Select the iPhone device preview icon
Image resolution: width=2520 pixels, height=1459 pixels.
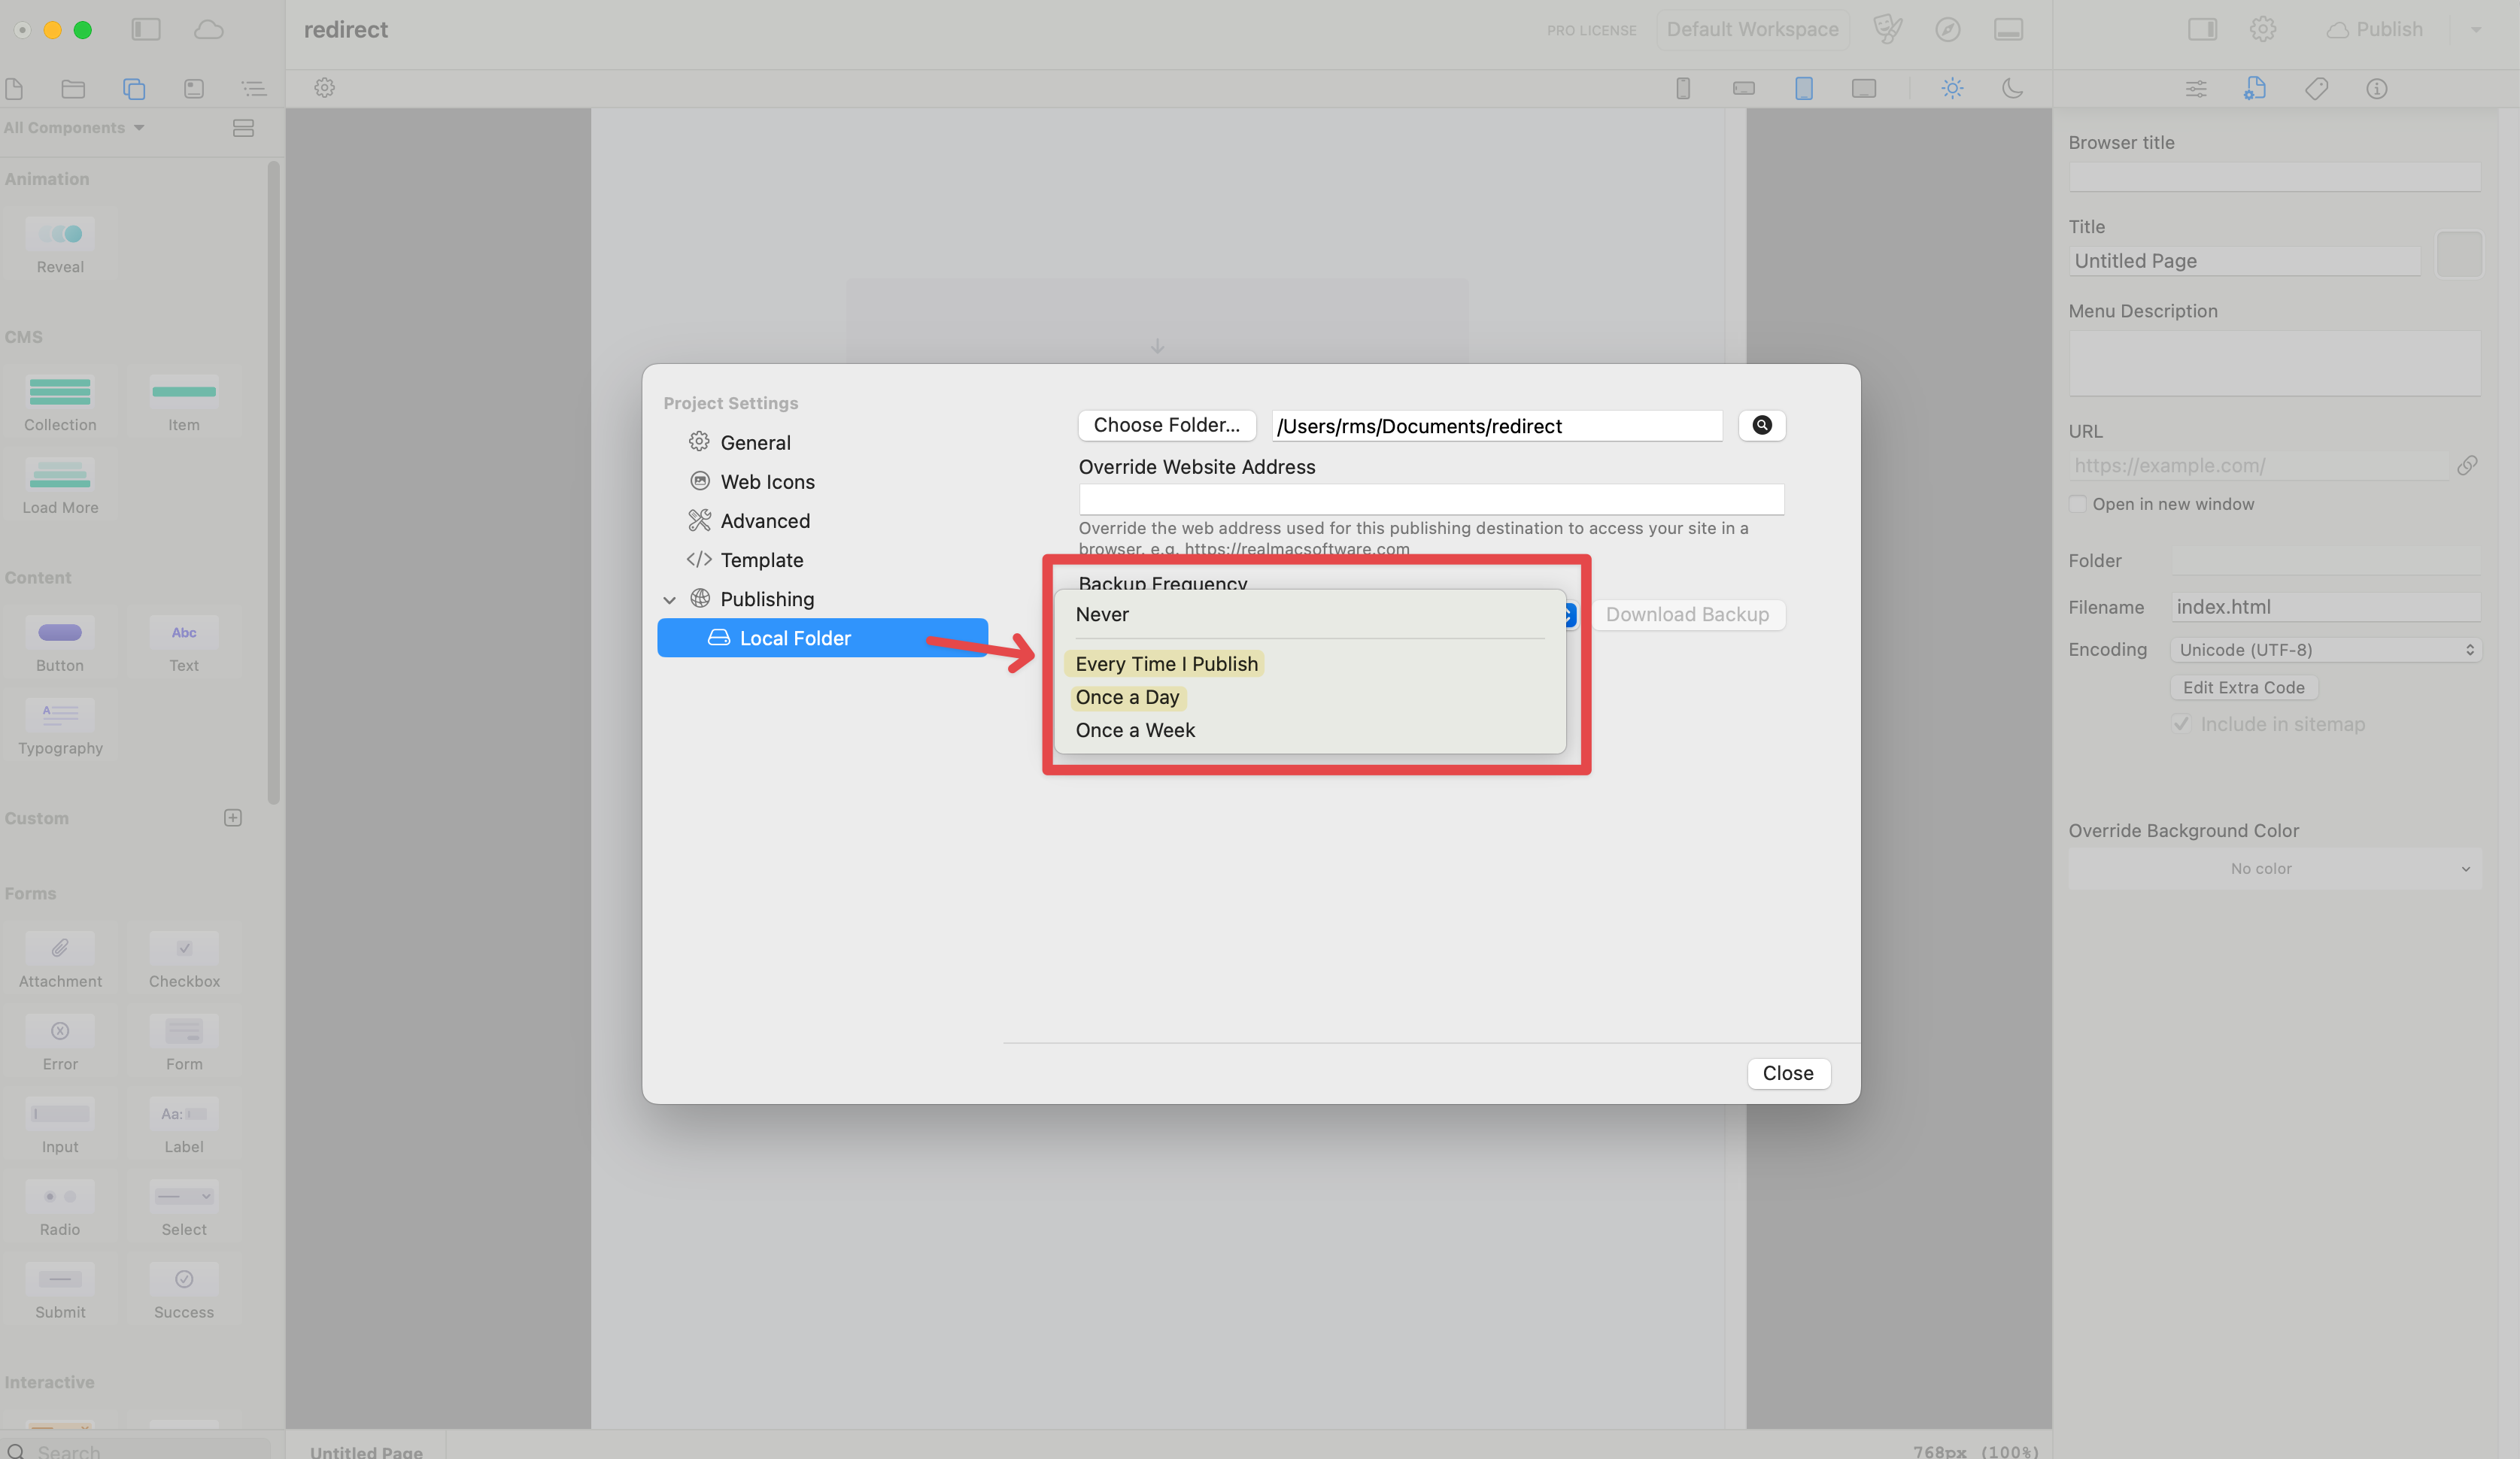point(1683,88)
